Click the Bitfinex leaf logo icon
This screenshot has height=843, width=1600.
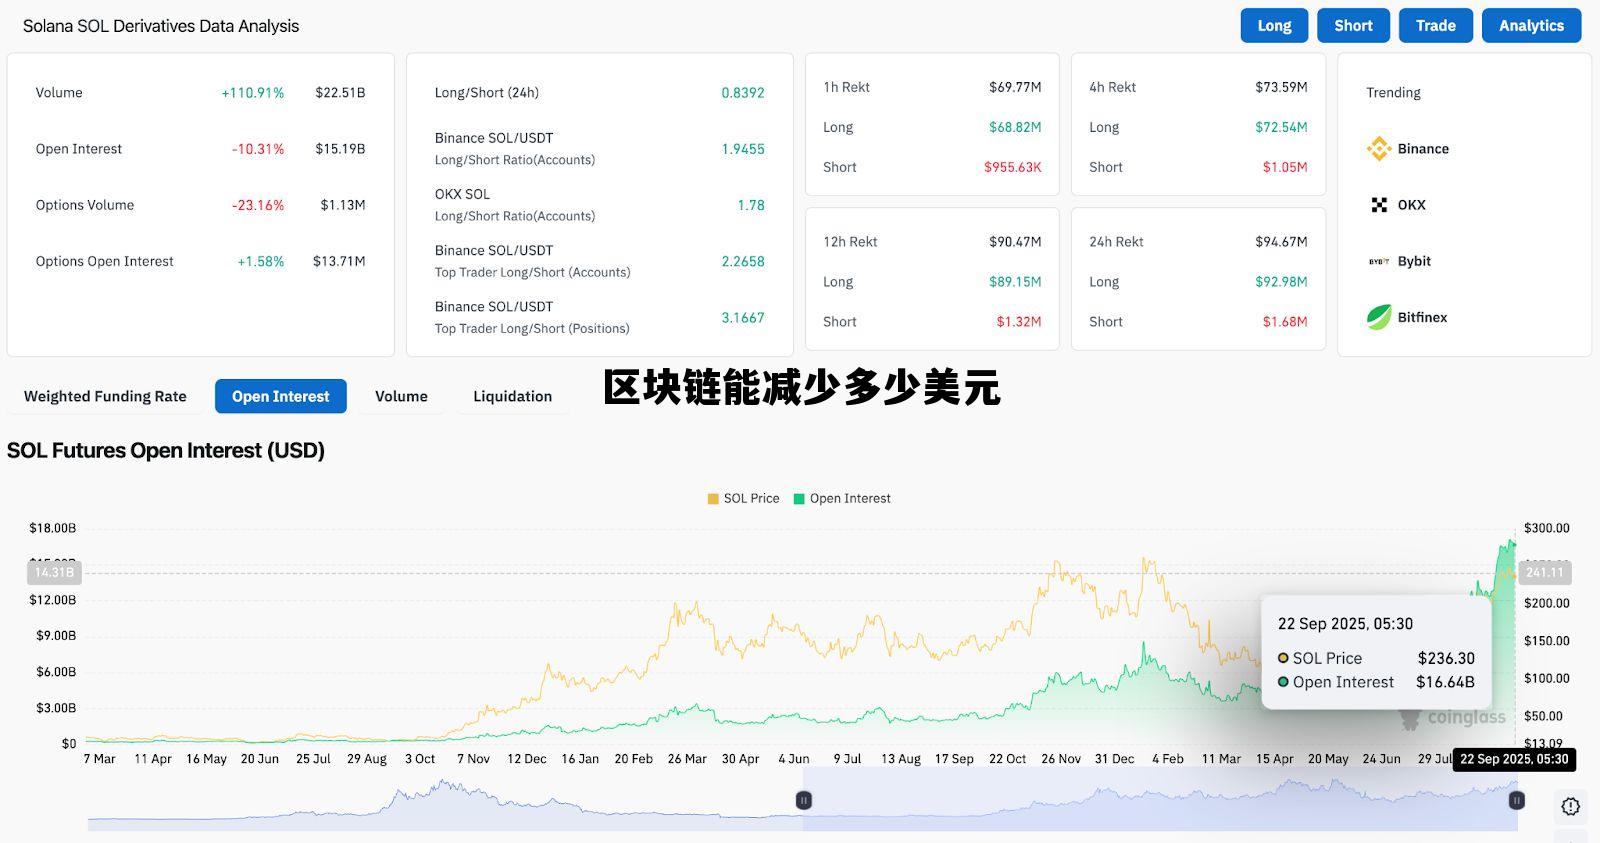pos(1379,317)
